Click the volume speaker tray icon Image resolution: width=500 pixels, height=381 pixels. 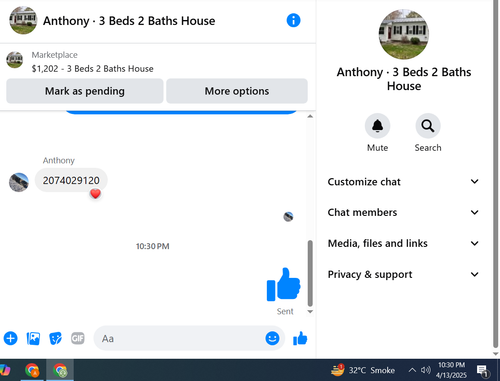(x=426, y=370)
